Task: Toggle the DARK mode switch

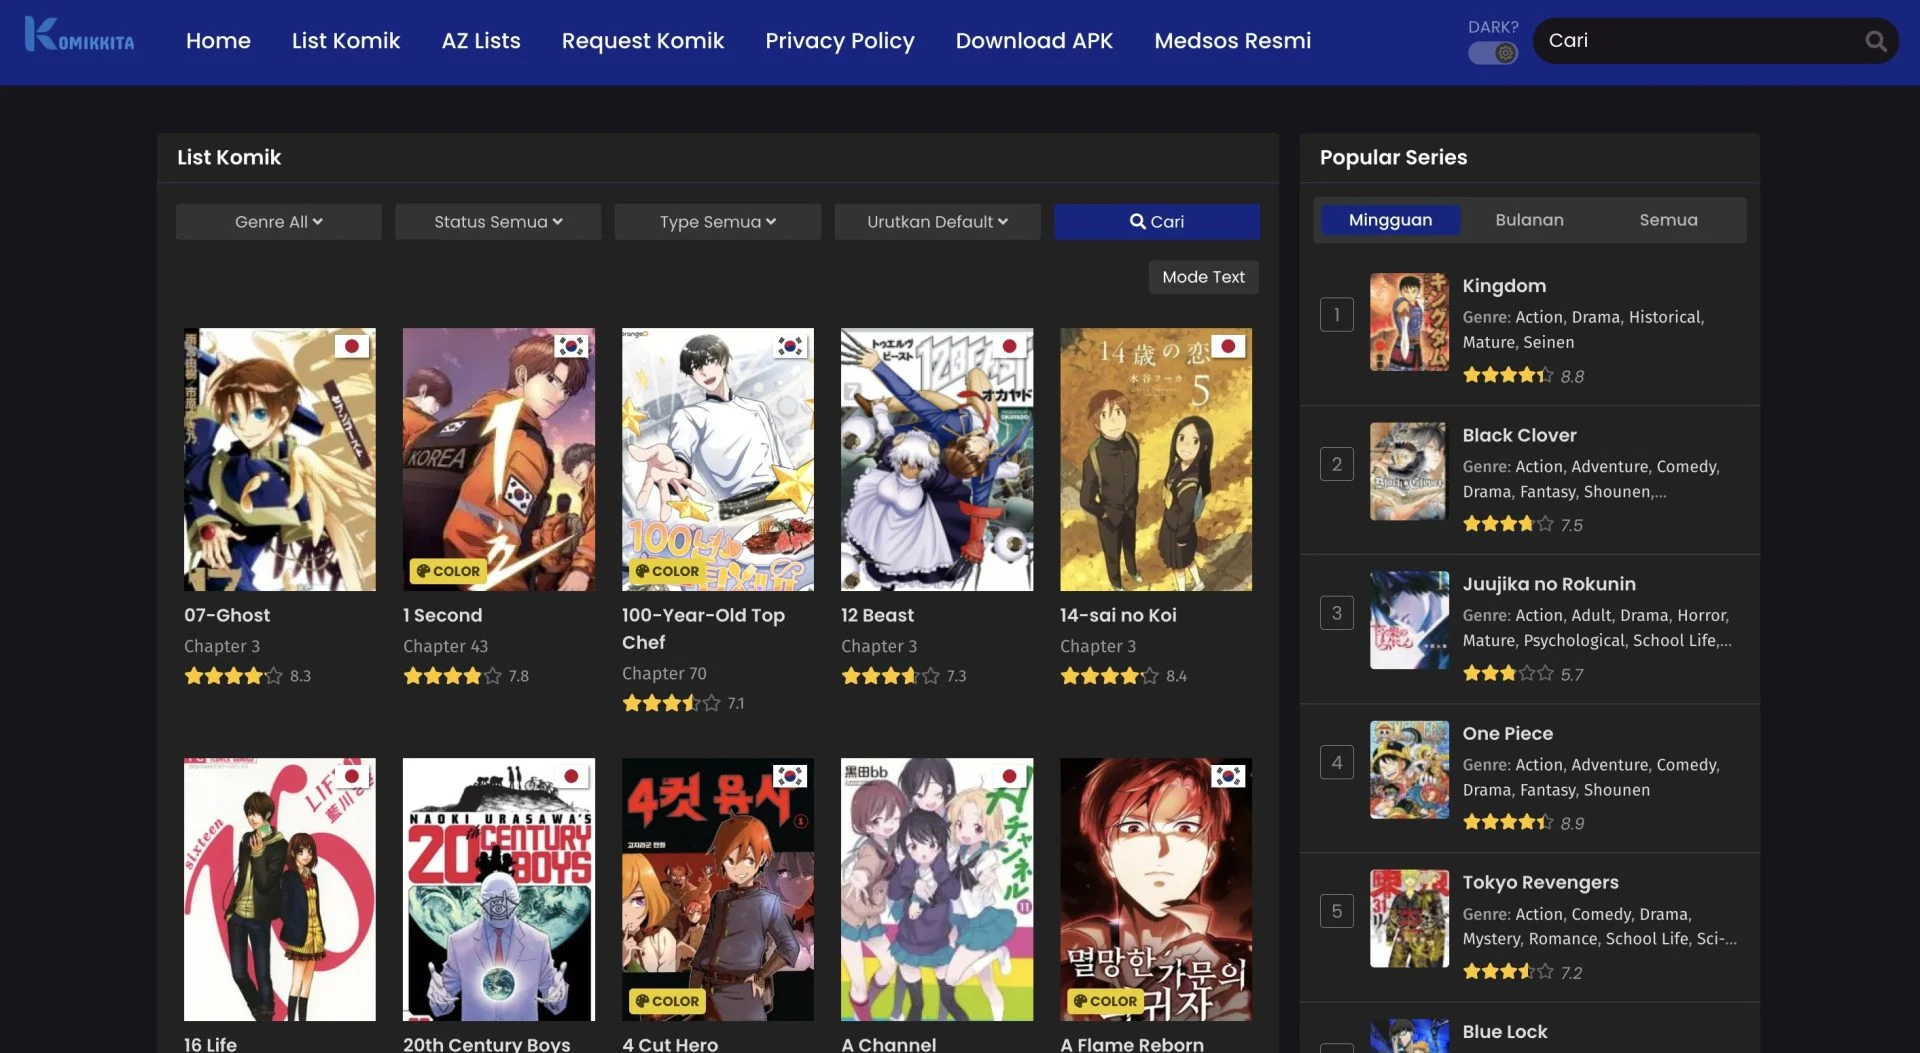Action: (x=1492, y=53)
